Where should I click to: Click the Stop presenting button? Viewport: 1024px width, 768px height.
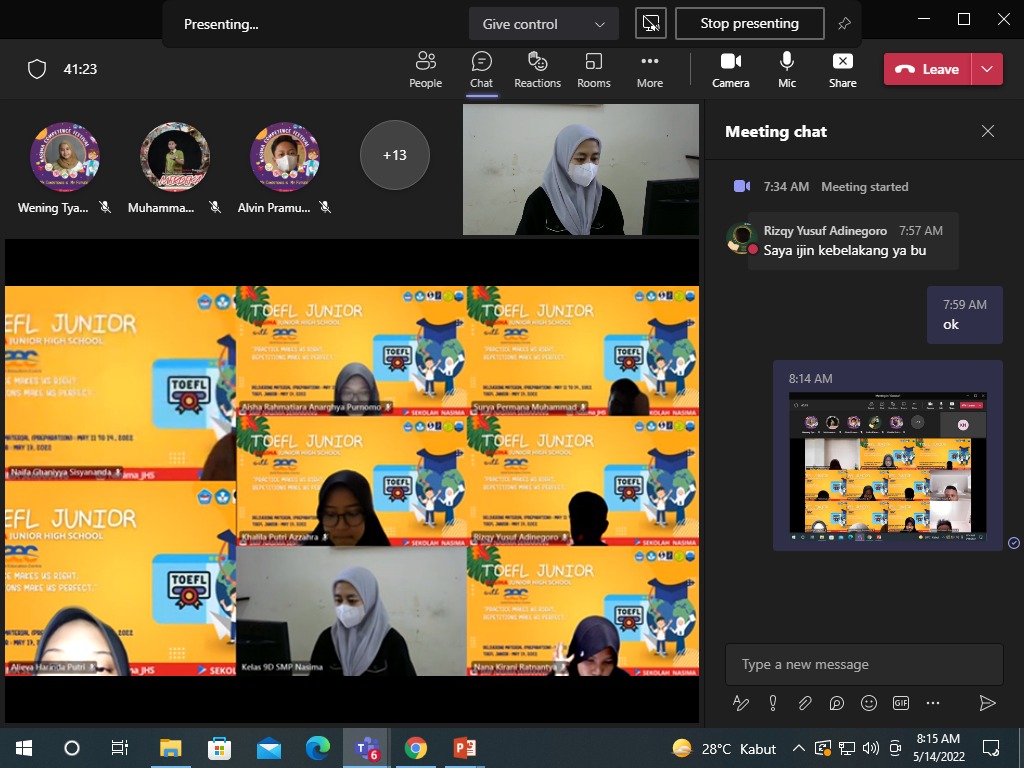click(x=749, y=24)
